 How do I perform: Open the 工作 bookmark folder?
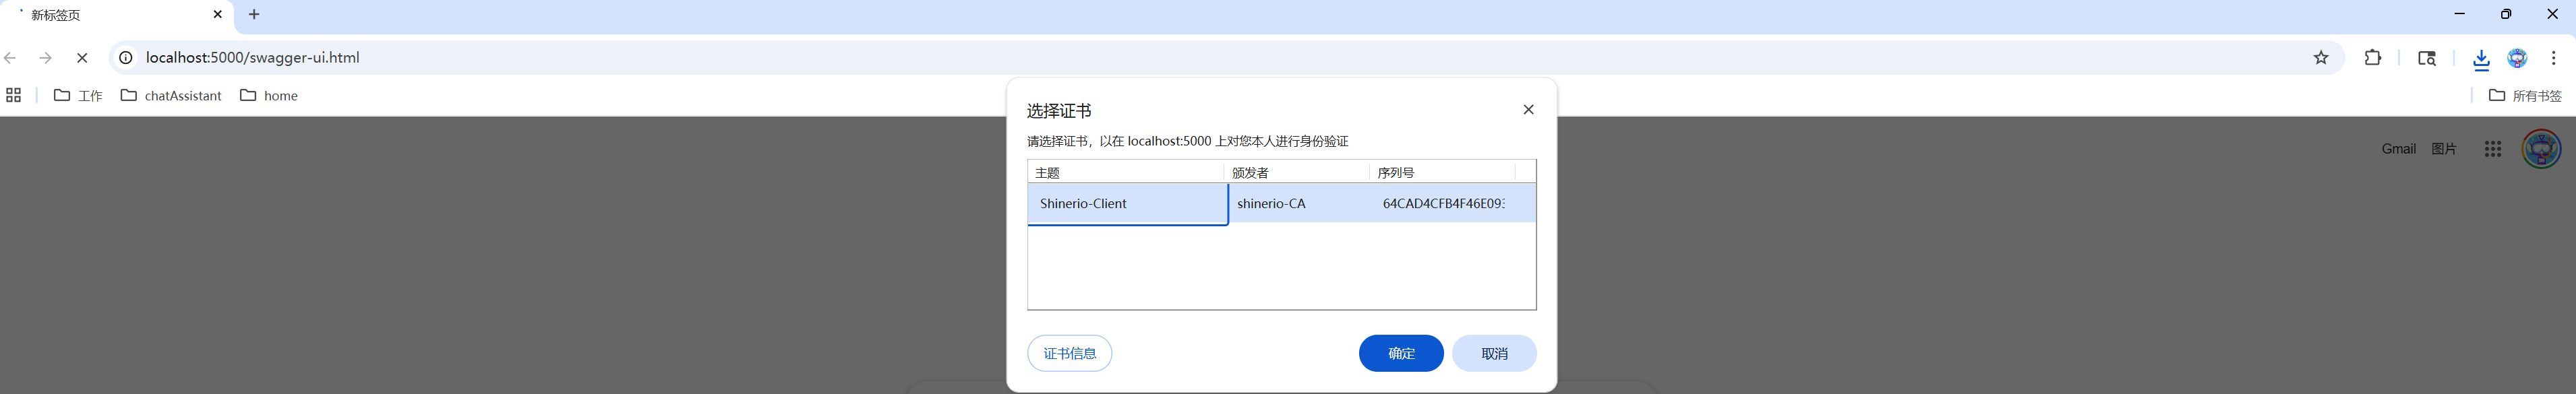pyautogui.click(x=78, y=96)
